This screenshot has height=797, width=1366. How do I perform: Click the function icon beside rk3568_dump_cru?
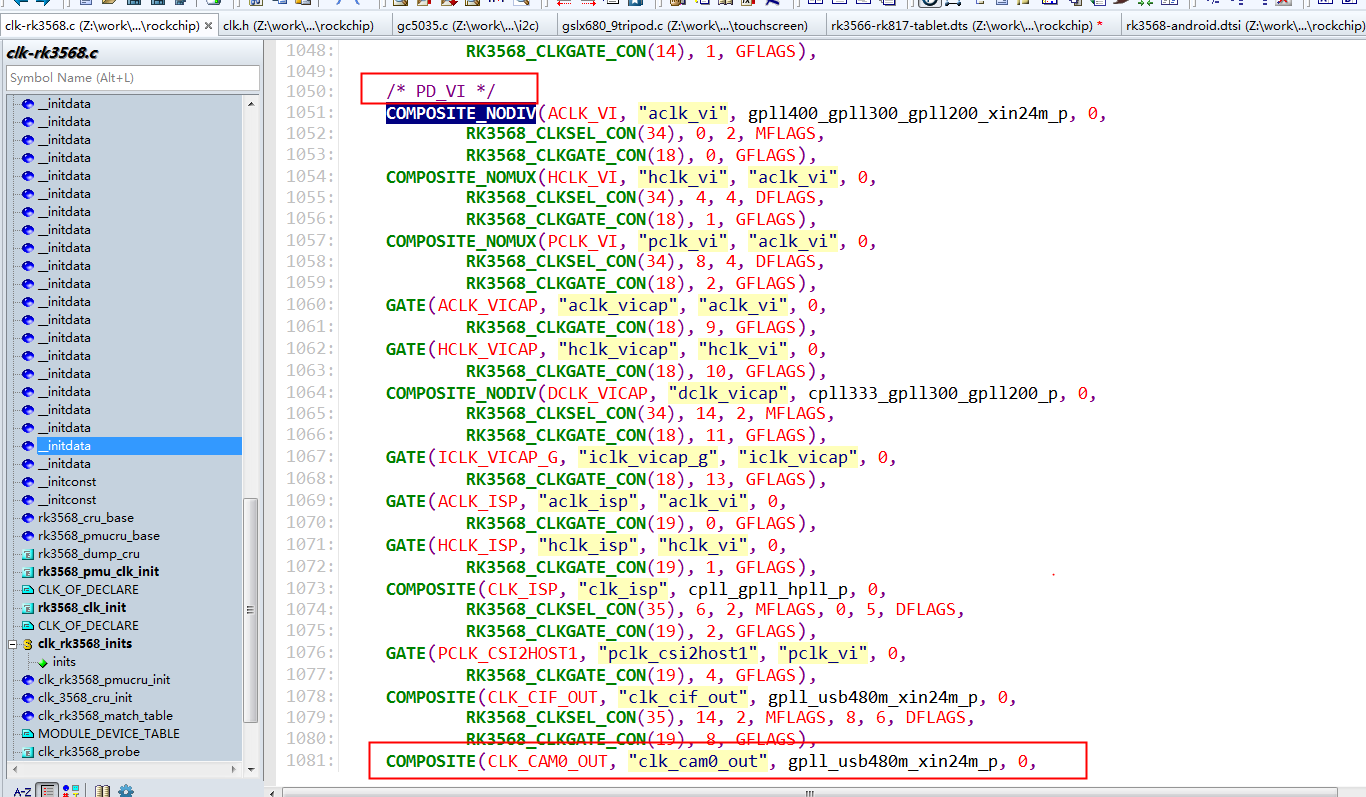coord(28,554)
